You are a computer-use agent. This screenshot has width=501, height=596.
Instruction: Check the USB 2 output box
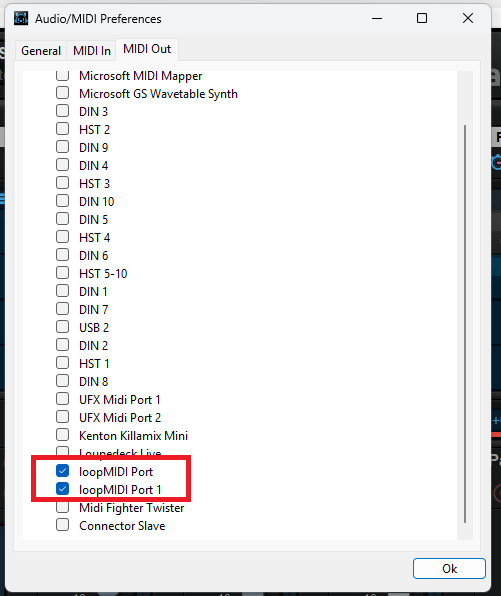pyautogui.click(x=62, y=327)
